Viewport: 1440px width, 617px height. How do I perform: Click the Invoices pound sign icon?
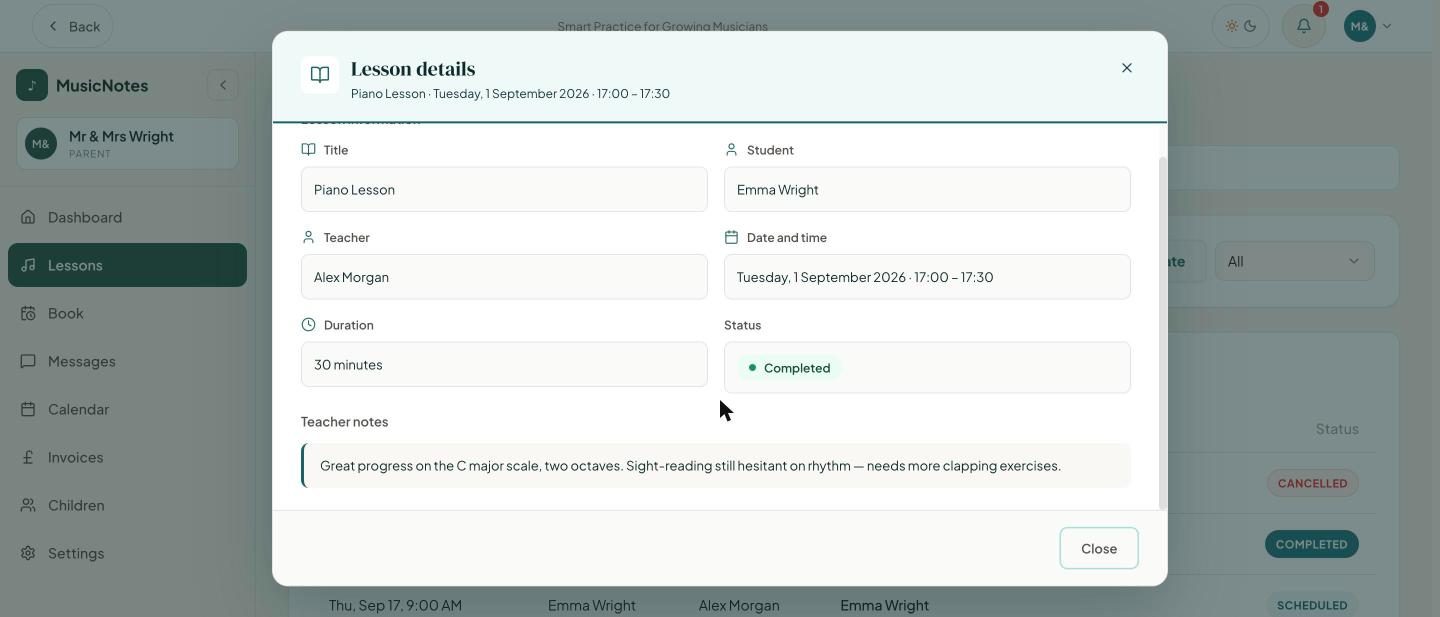click(28, 457)
